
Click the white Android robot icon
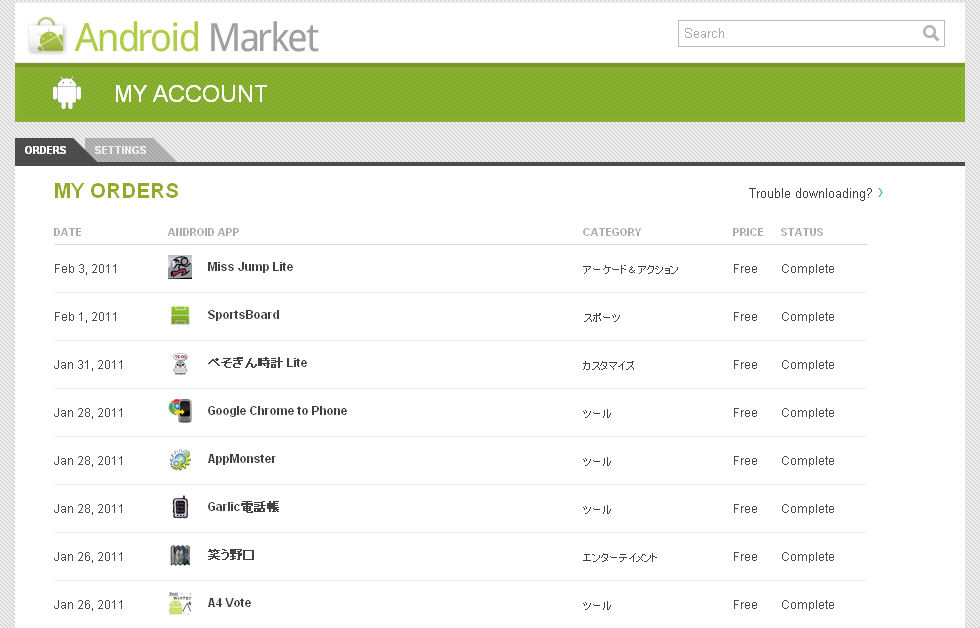point(67,93)
